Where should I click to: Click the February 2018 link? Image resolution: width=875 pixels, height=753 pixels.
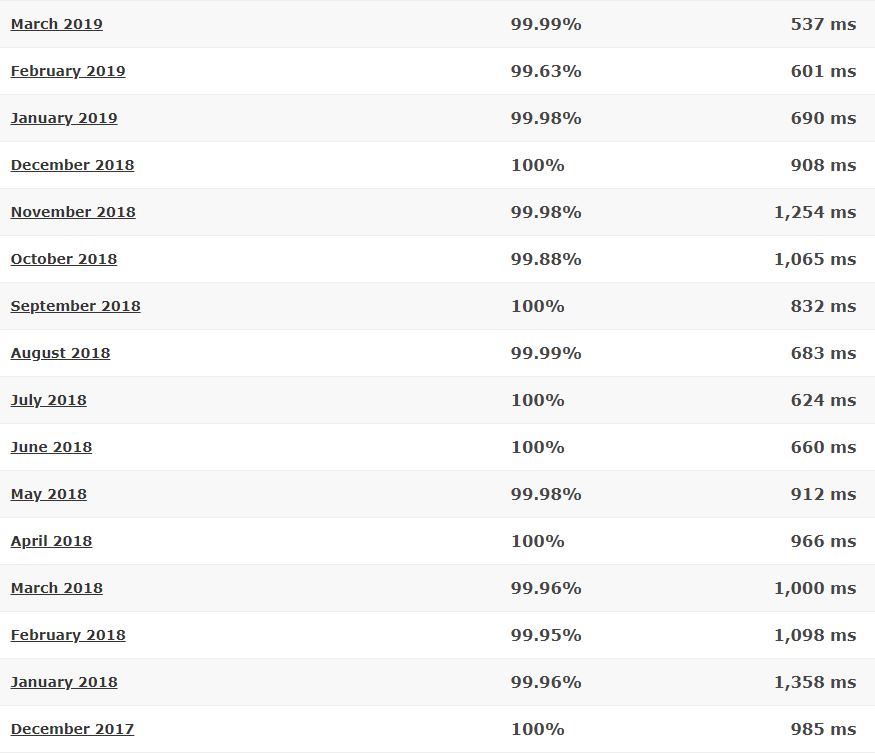click(x=68, y=635)
